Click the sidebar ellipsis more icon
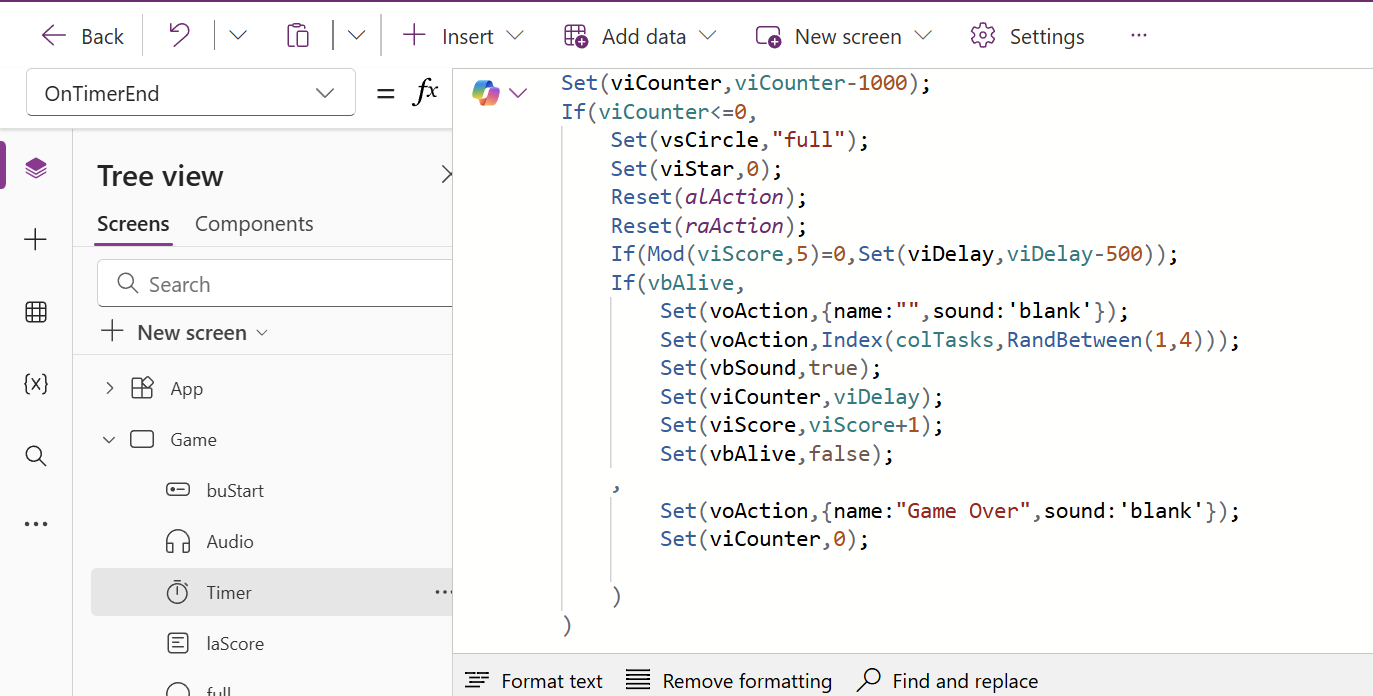 click(x=36, y=524)
